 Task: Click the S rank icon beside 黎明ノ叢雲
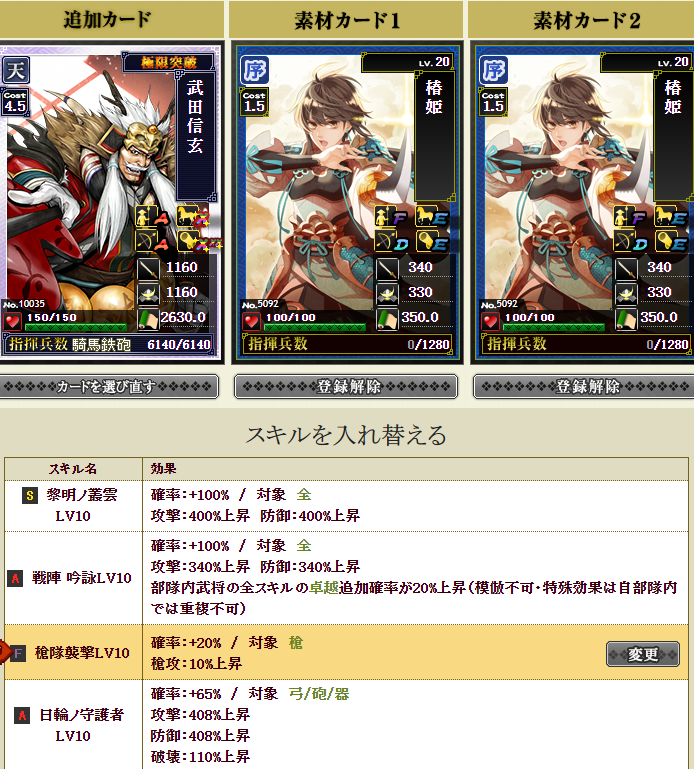click(x=30, y=495)
